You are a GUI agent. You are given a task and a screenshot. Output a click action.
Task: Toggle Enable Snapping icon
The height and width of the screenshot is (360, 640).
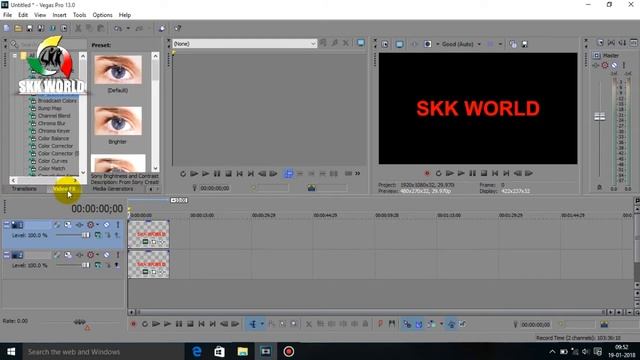point(407,324)
